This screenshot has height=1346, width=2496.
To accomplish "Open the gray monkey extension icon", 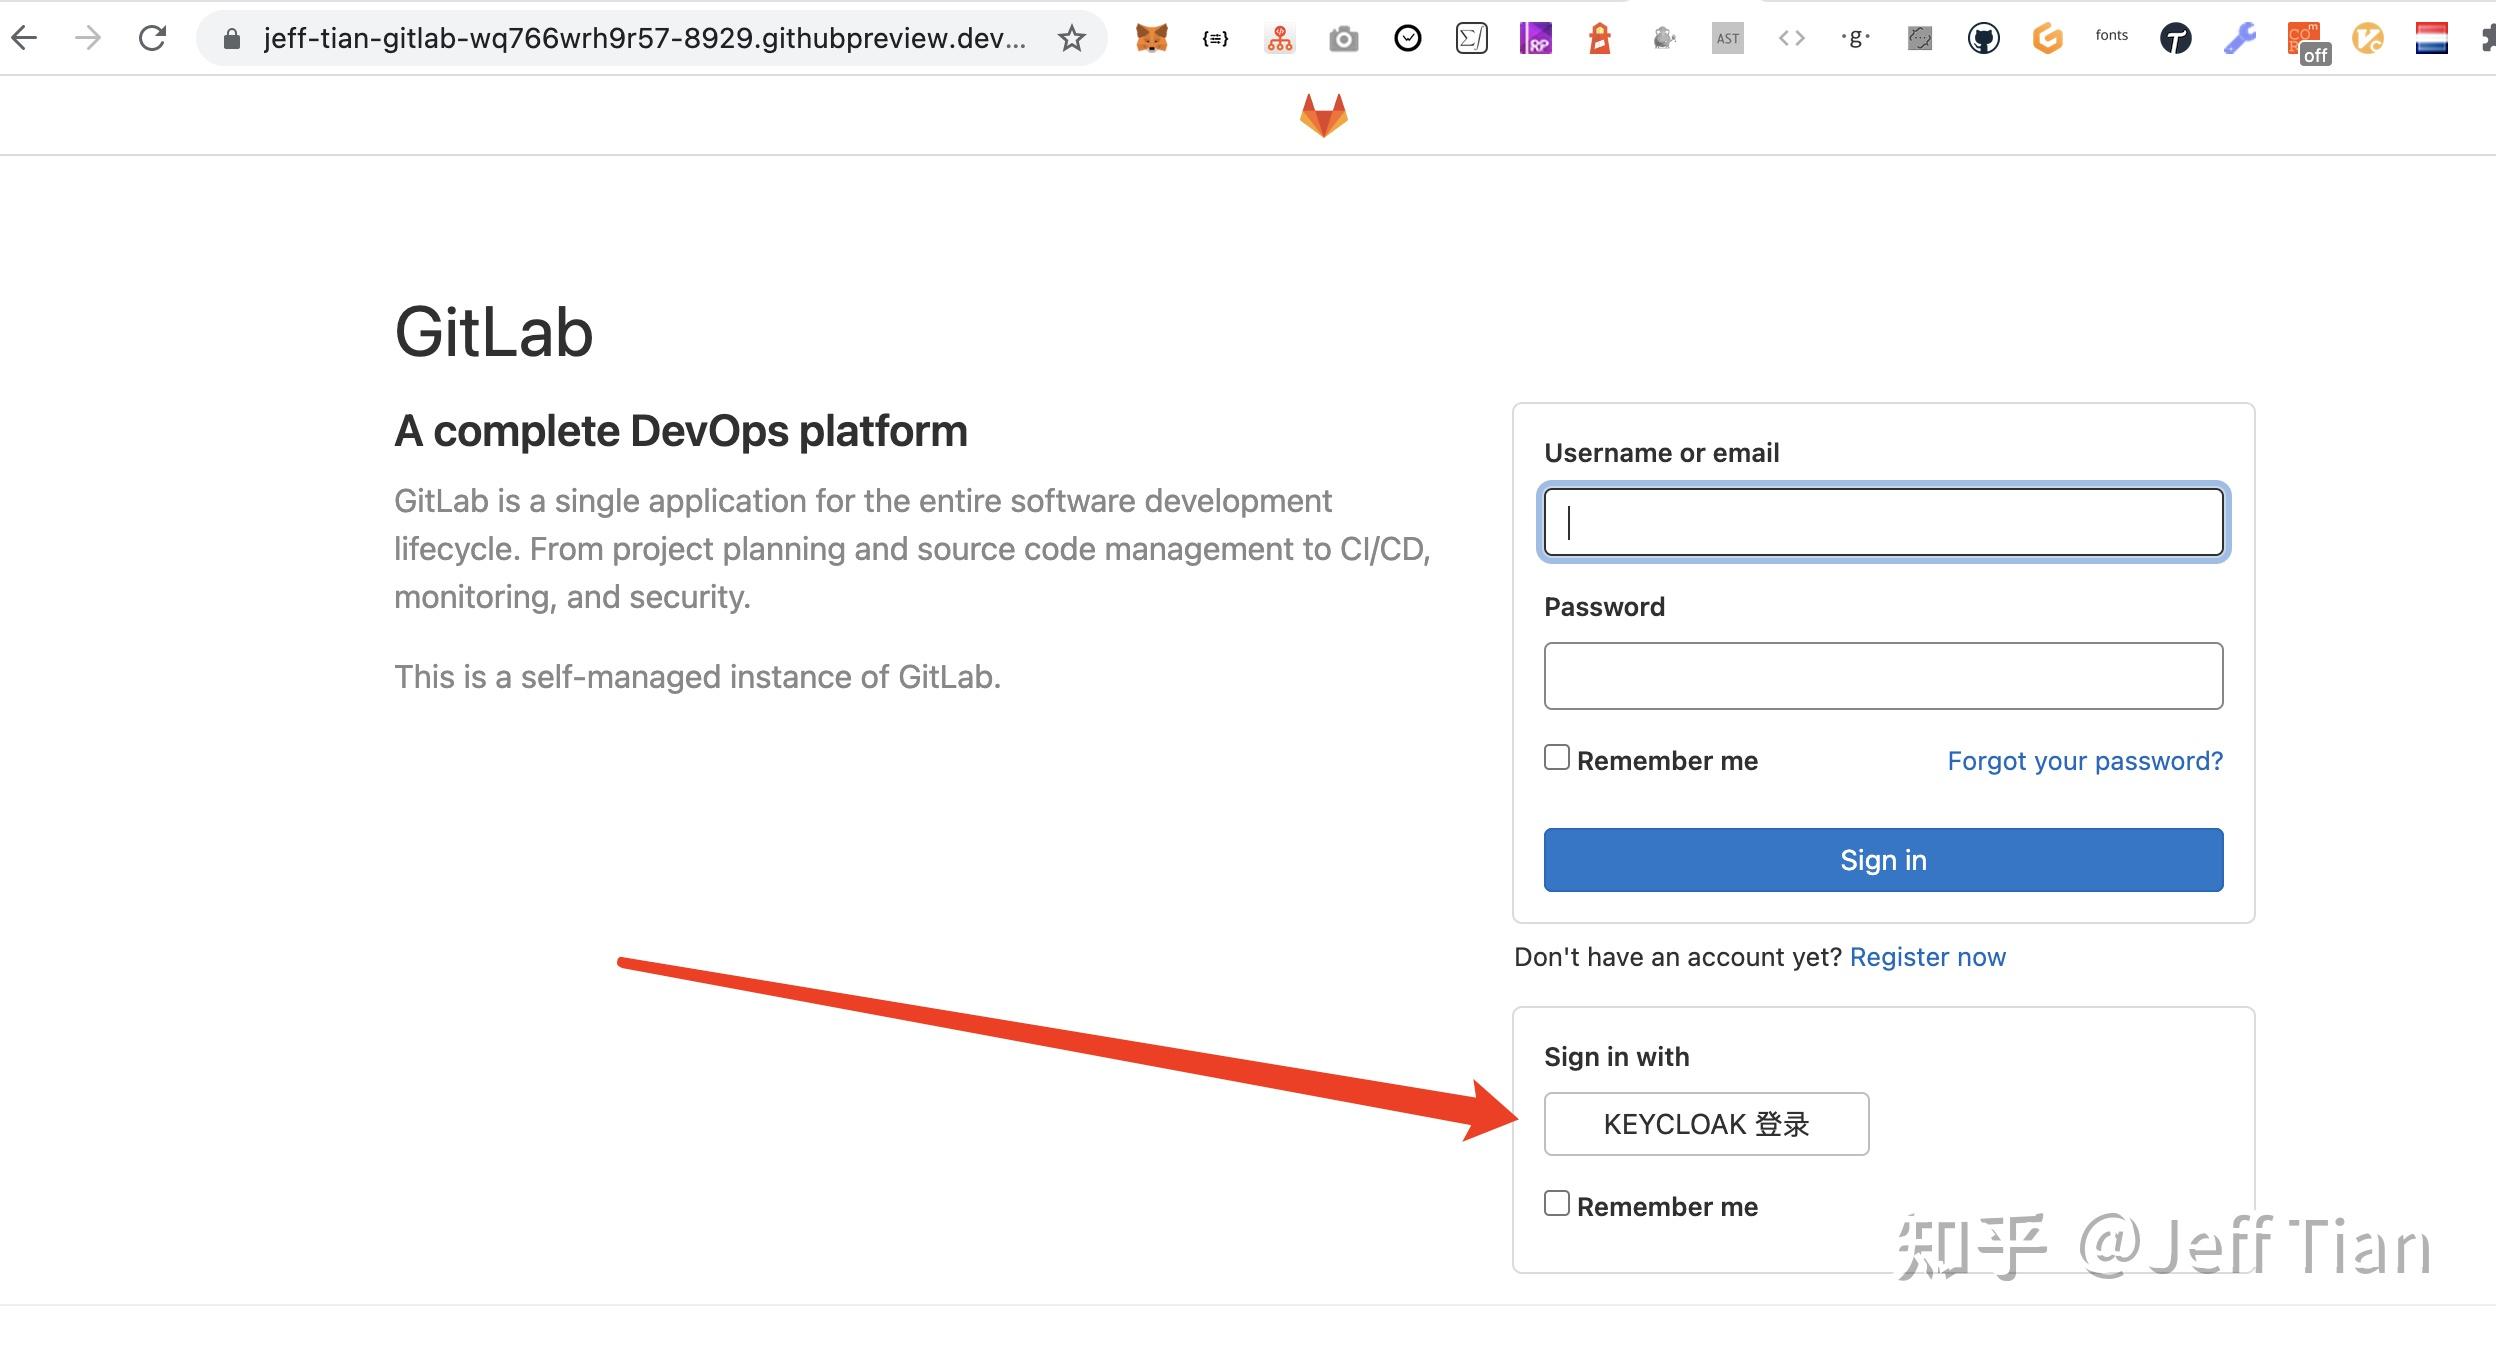I will pyautogui.click(x=1664, y=39).
